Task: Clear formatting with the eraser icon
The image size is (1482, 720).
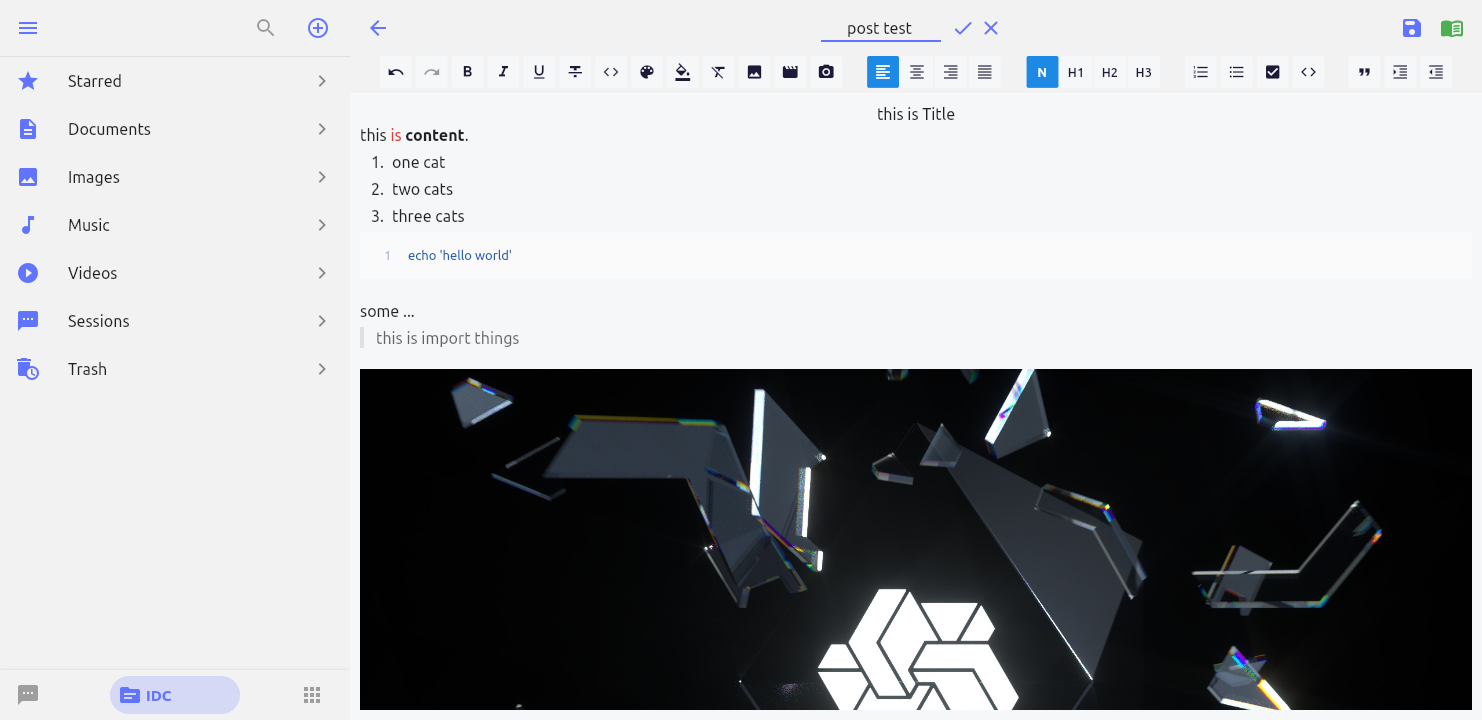Action: (718, 71)
